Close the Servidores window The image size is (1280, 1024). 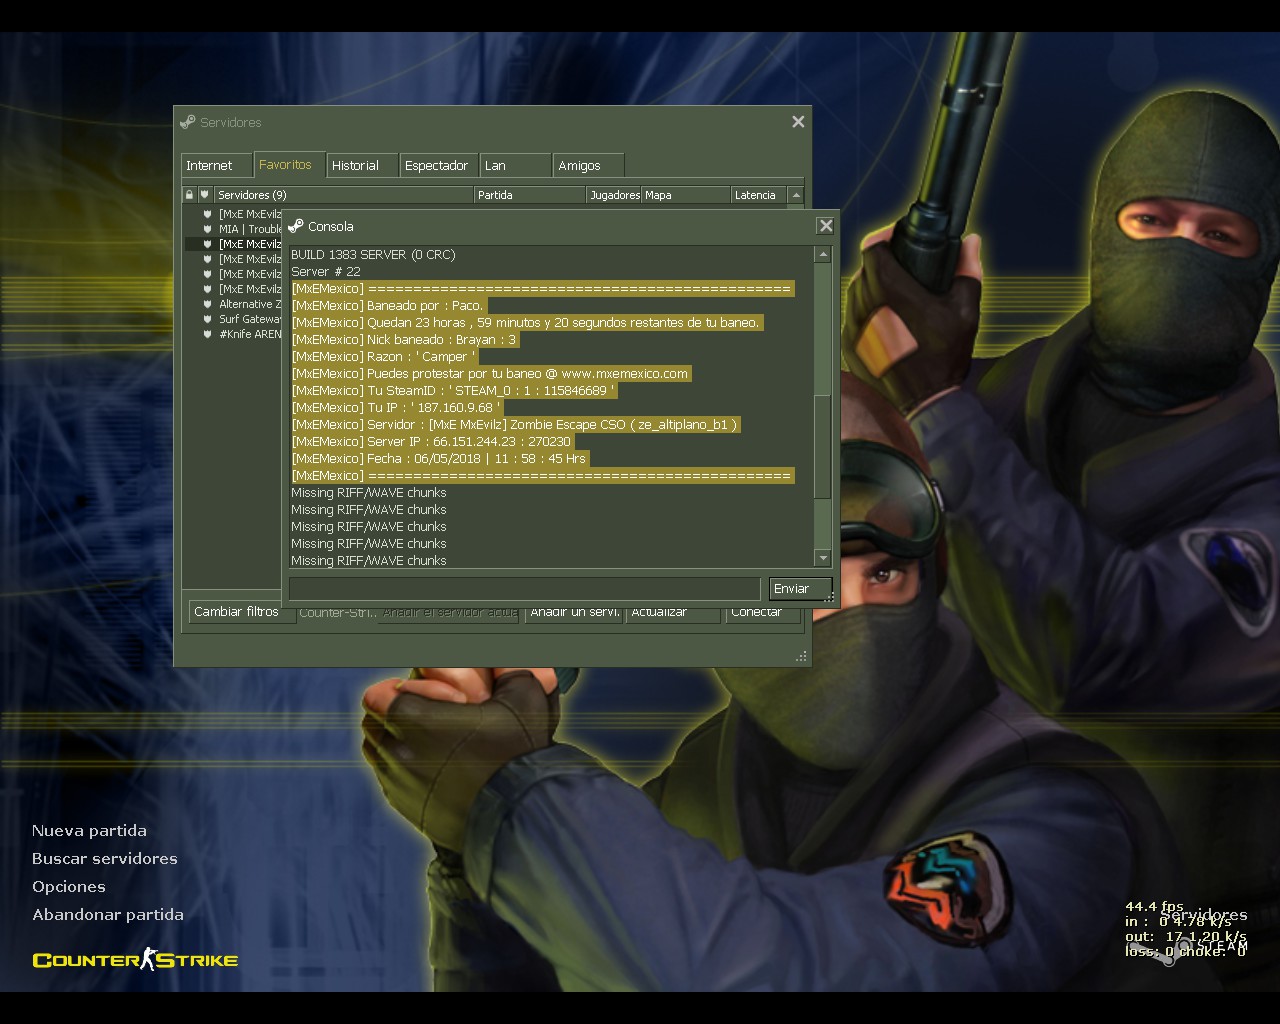click(798, 122)
